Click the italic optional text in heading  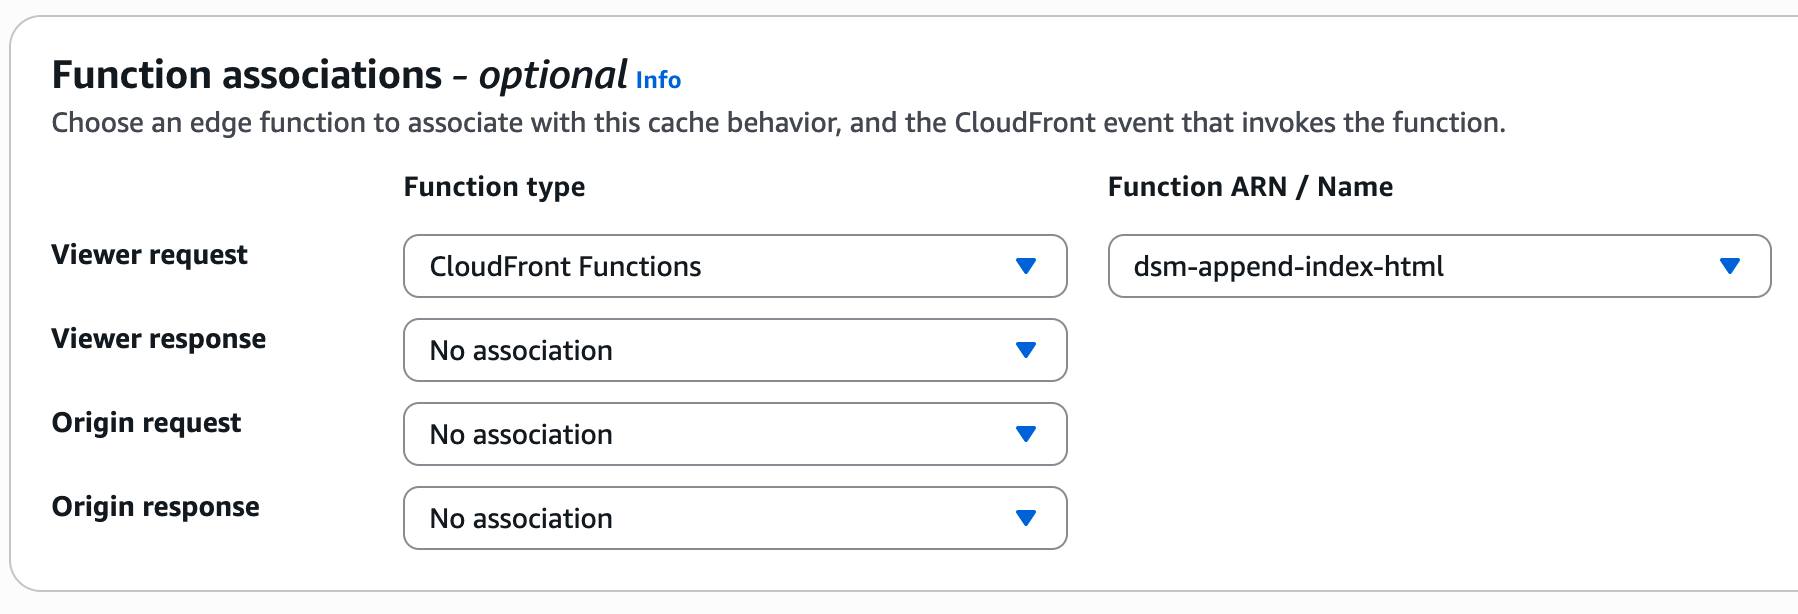tap(553, 75)
